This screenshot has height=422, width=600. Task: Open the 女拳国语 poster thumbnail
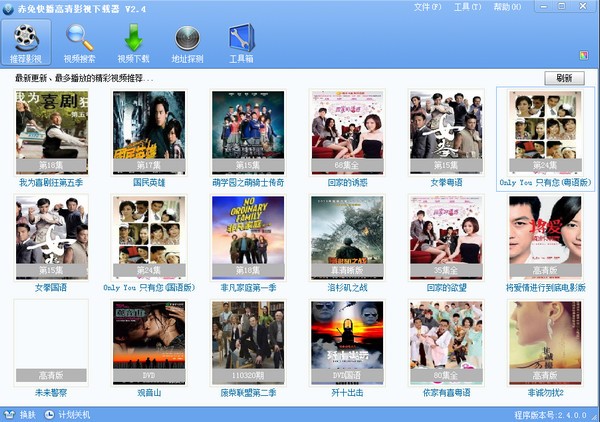point(52,238)
